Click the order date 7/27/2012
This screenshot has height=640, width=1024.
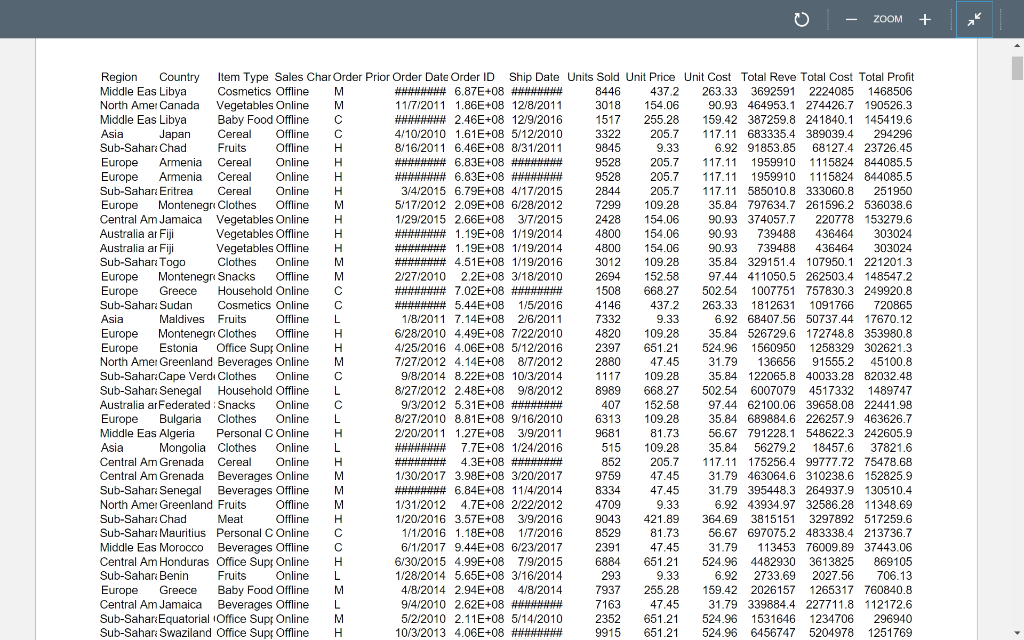click(x=420, y=362)
